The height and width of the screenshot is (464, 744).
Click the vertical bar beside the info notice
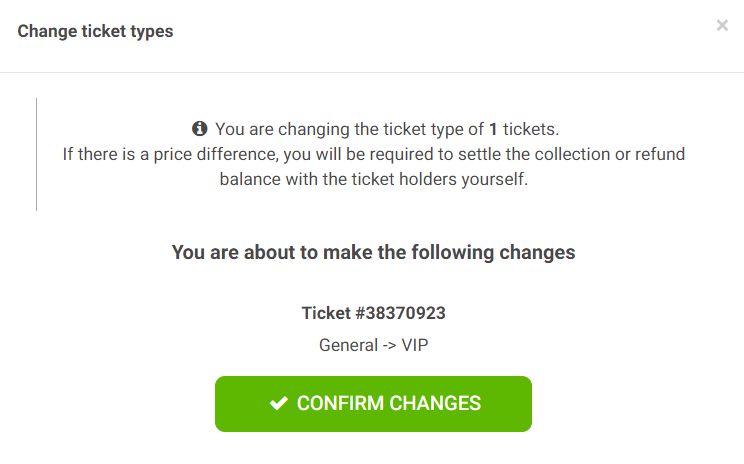pyautogui.click(x=37, y=154)
